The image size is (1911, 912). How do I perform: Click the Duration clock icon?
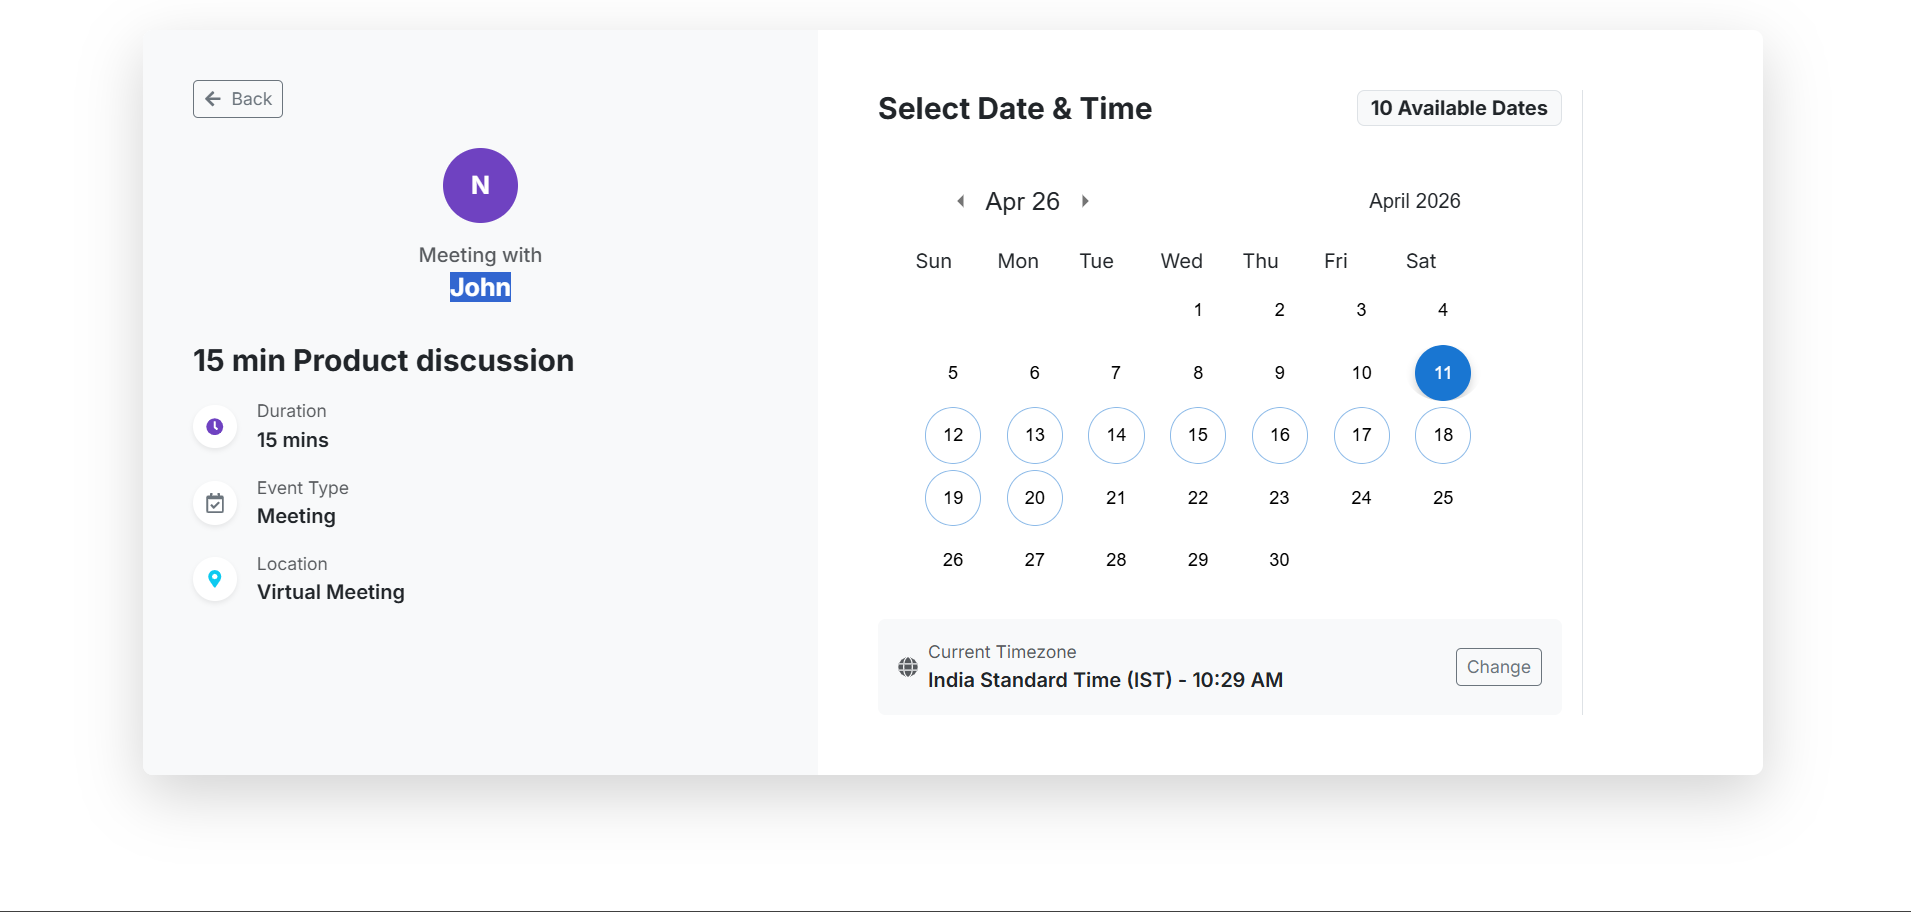pos(215,426)
